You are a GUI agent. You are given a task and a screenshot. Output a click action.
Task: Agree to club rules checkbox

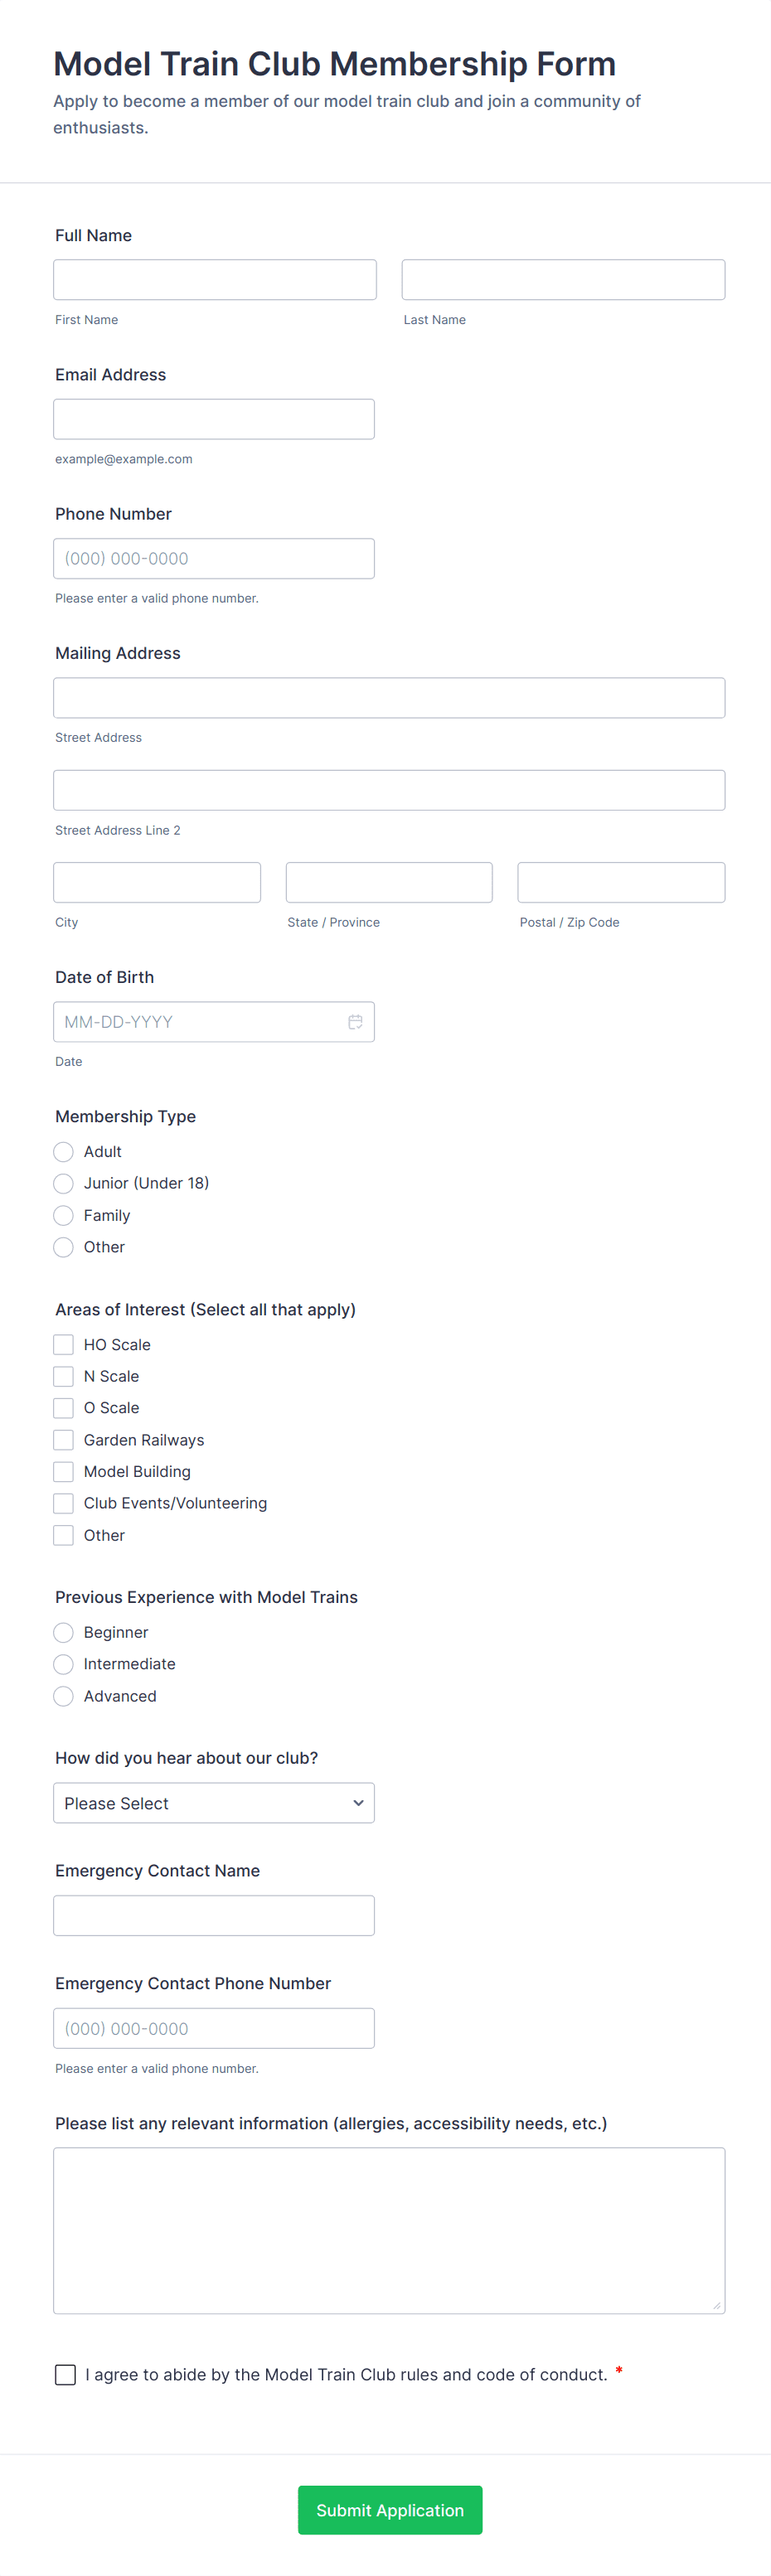[x=66, y=2374]
